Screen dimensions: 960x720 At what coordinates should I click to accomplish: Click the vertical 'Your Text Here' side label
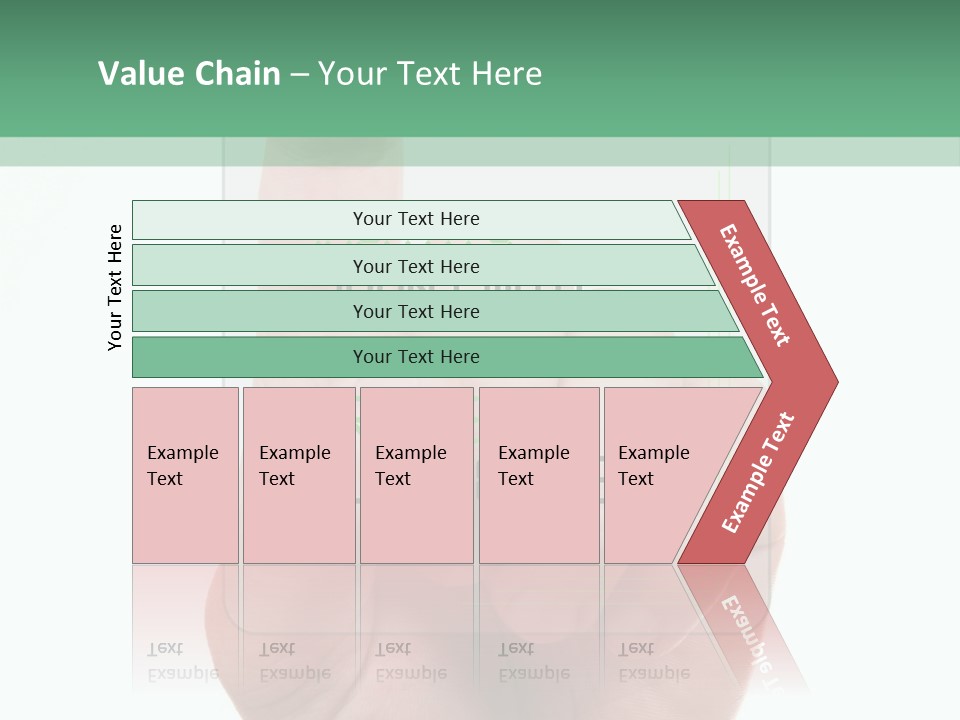click(115, 287)
